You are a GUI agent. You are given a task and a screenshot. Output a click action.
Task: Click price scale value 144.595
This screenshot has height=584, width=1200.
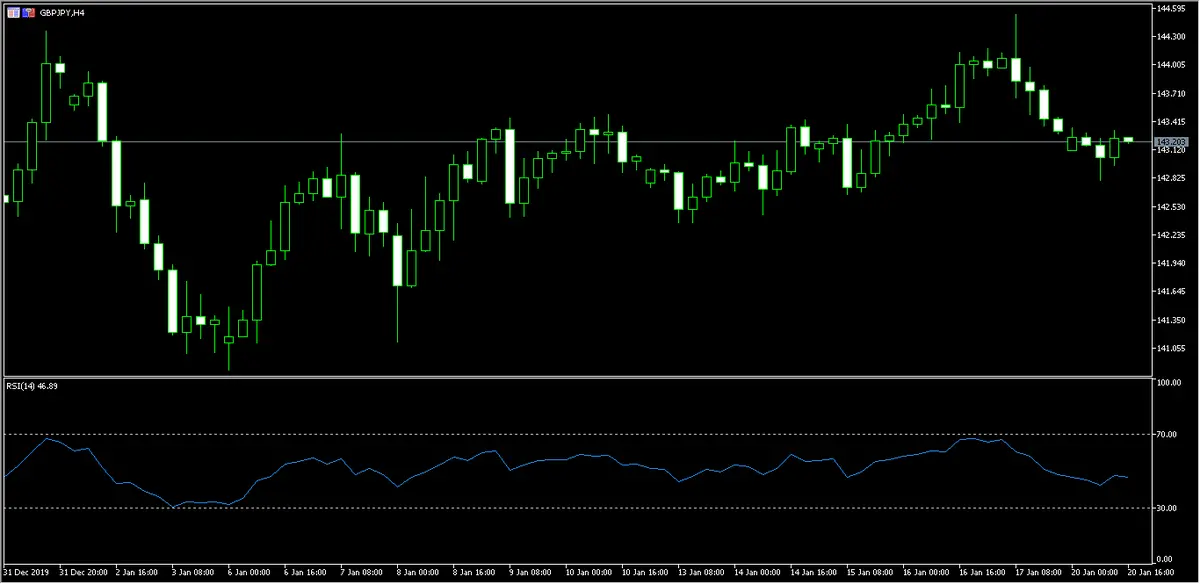tap(1171, 8)
